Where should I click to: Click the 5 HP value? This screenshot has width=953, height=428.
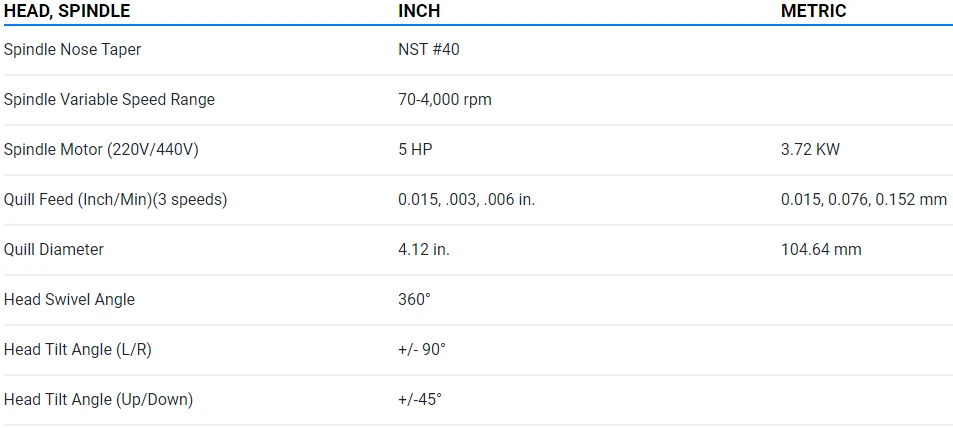415,149
